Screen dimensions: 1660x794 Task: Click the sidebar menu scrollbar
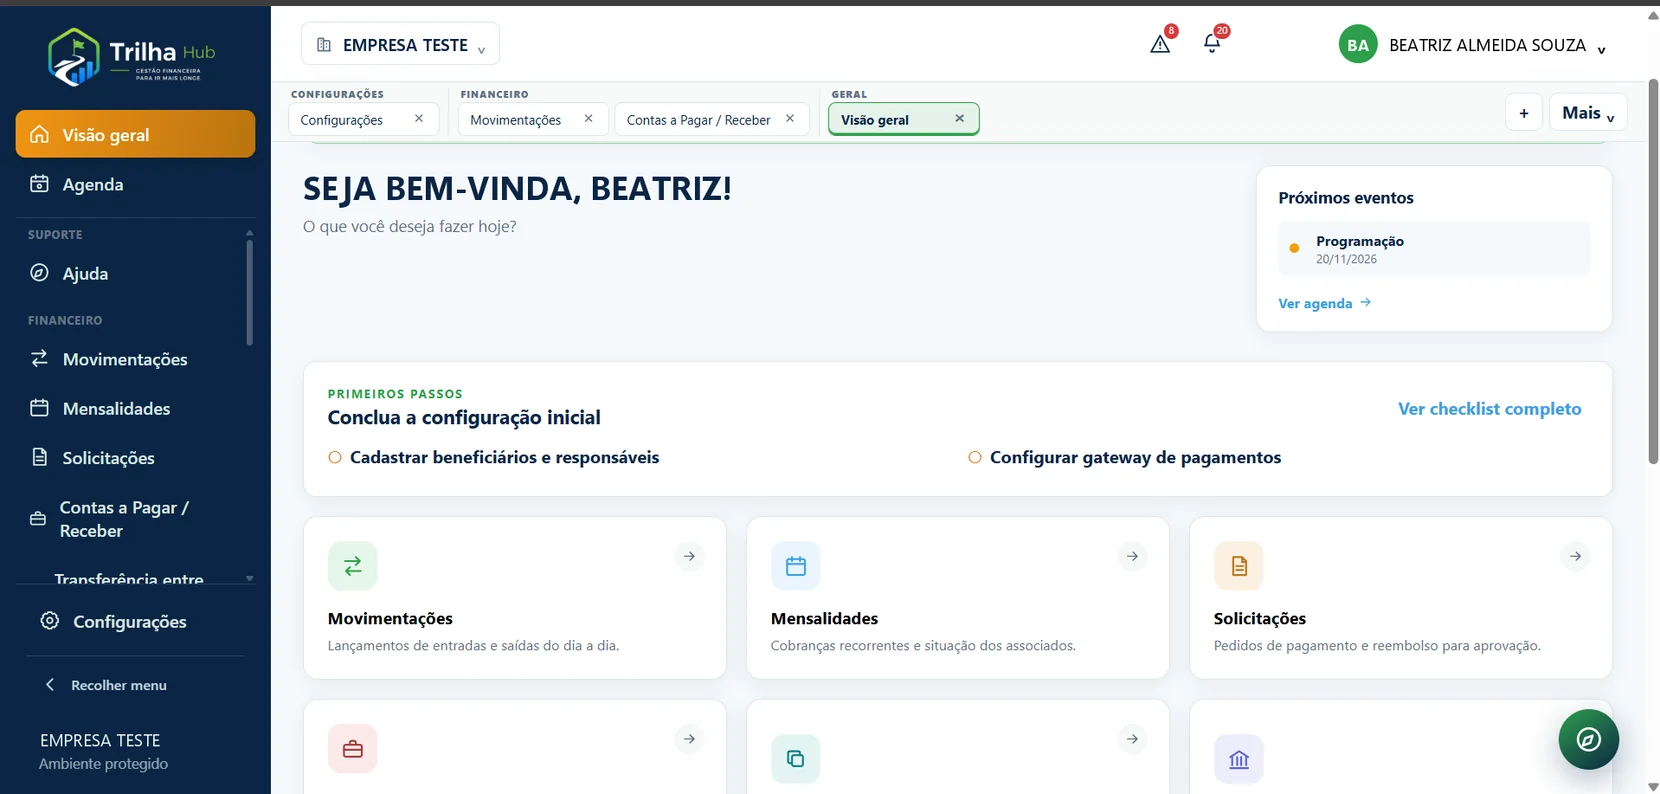pyautogui.click(x=249, y=292)
